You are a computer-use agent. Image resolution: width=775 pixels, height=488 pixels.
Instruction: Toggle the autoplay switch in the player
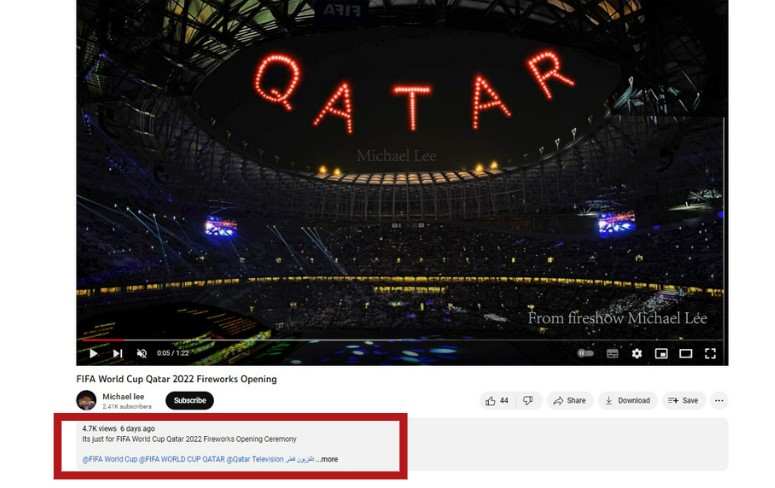586,354
